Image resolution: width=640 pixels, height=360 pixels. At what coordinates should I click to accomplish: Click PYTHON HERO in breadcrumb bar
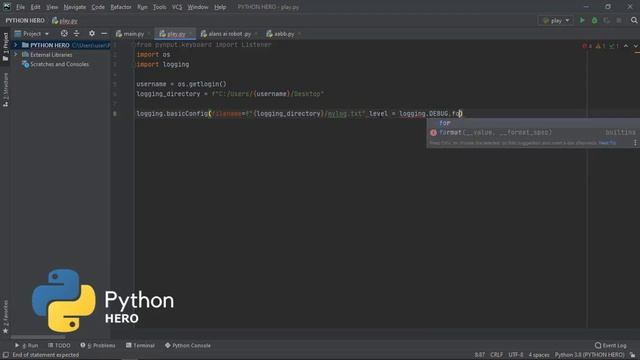tap(25, 20)
